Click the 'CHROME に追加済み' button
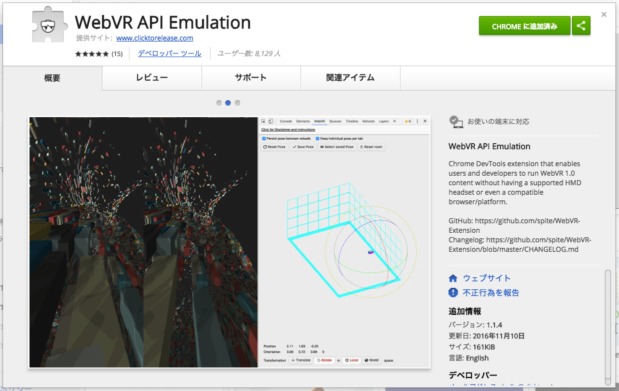Image resolution: width=619 pixels, height=391 pixels. pyautogui.click(x=524, y=26)
